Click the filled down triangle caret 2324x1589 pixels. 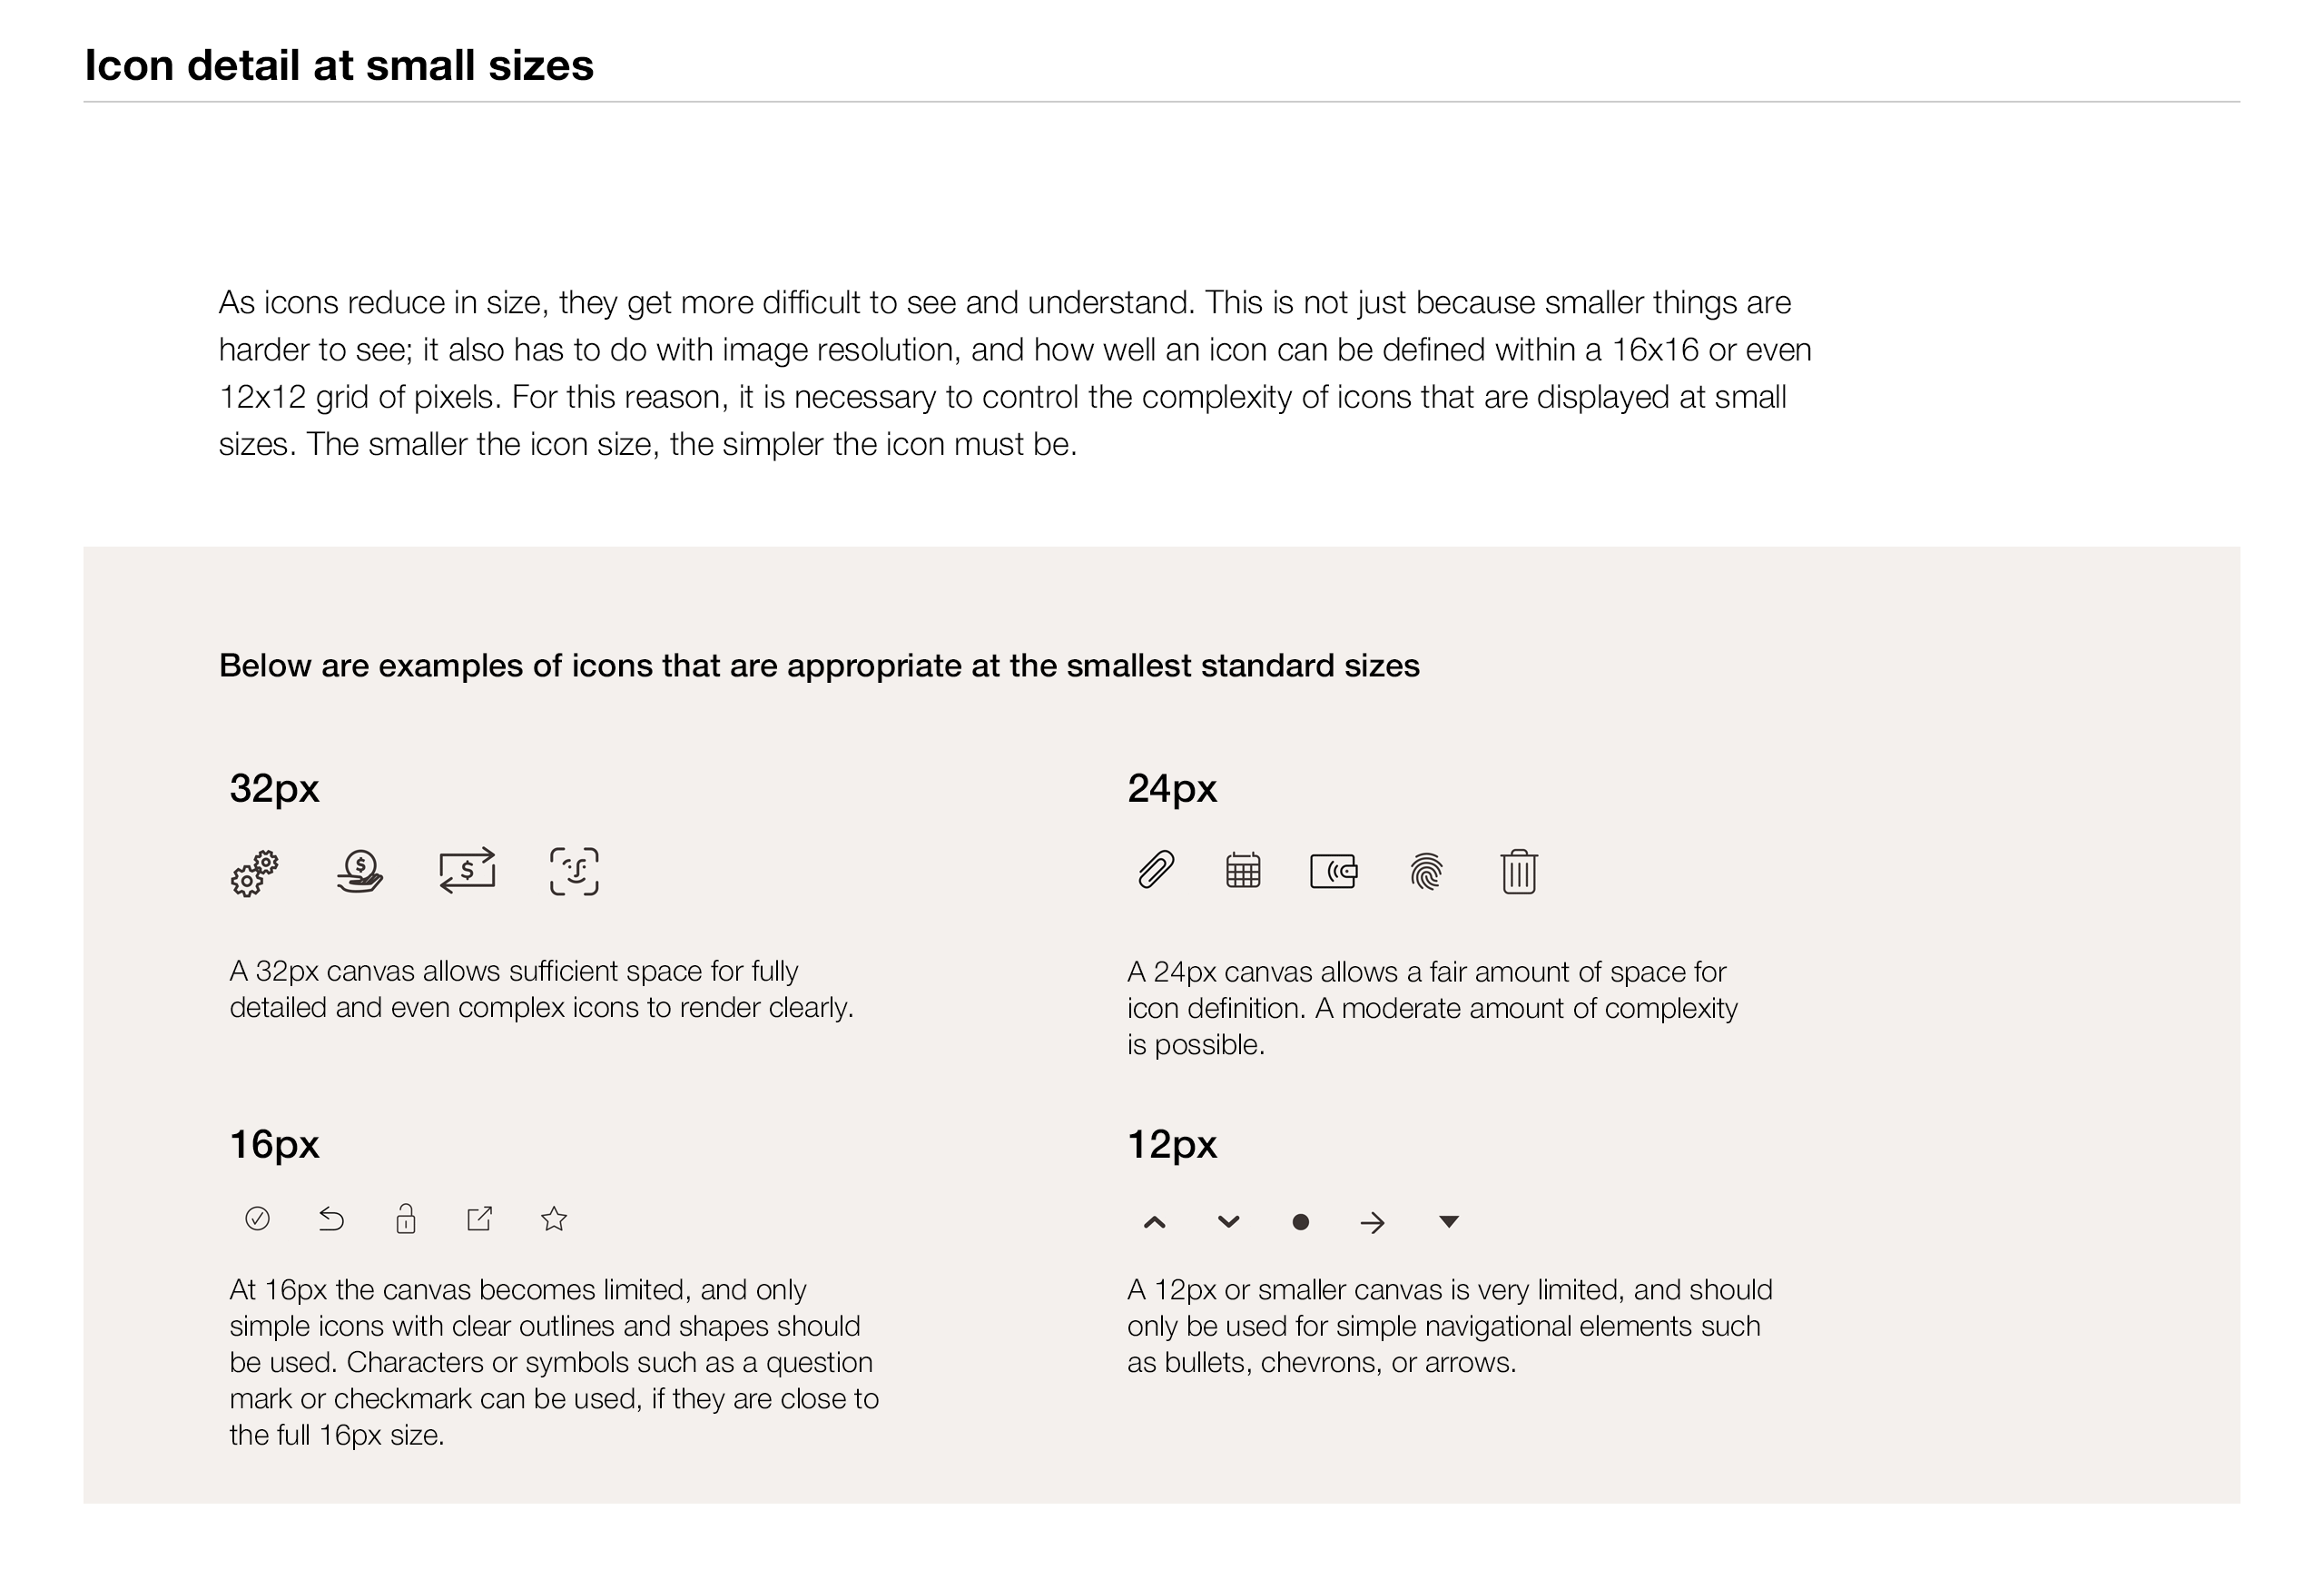pyautogui.click(x=1448, y=1221)
